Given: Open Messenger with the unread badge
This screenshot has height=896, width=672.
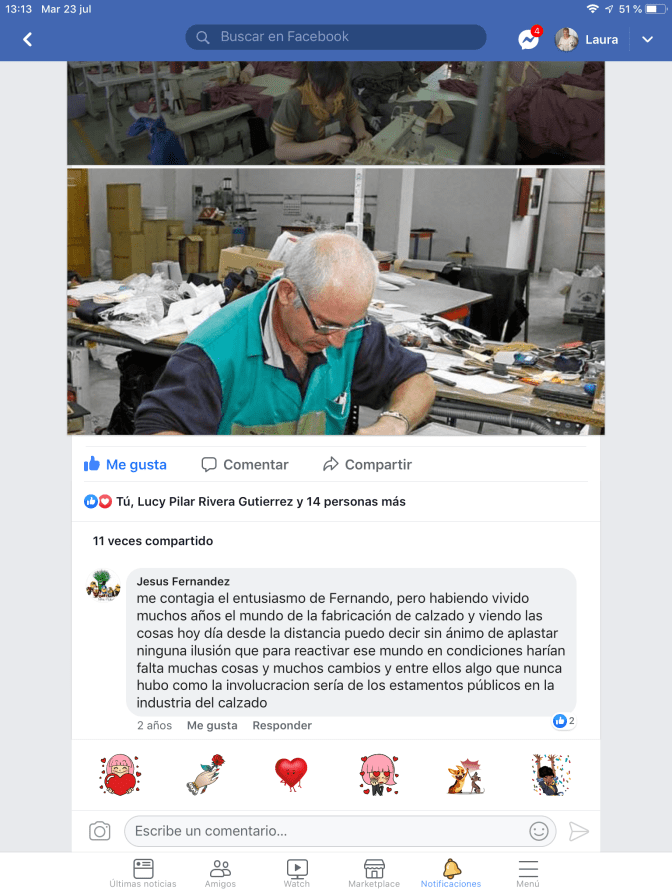Looking at the screenshot, I should pos(529,39).
